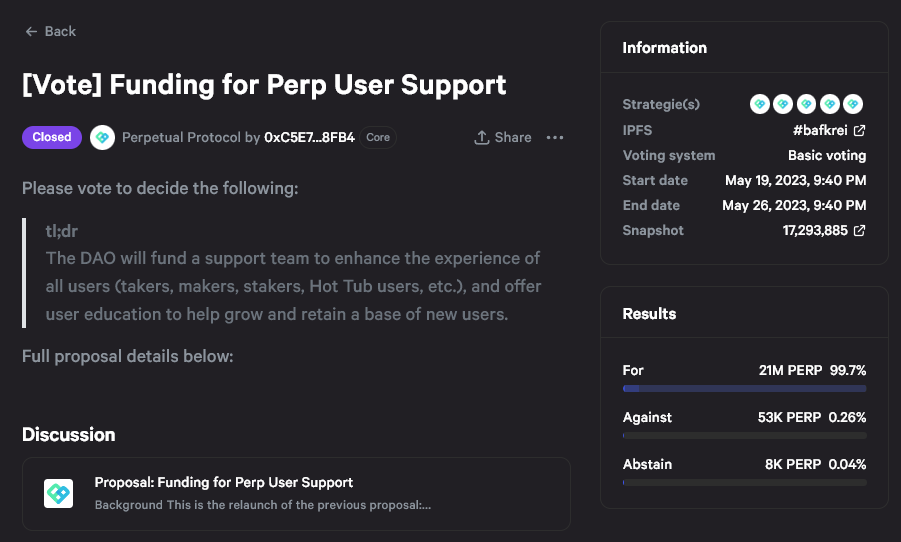
Task: Click the Perpetual Protocol space name
Action: coord(181,137)
